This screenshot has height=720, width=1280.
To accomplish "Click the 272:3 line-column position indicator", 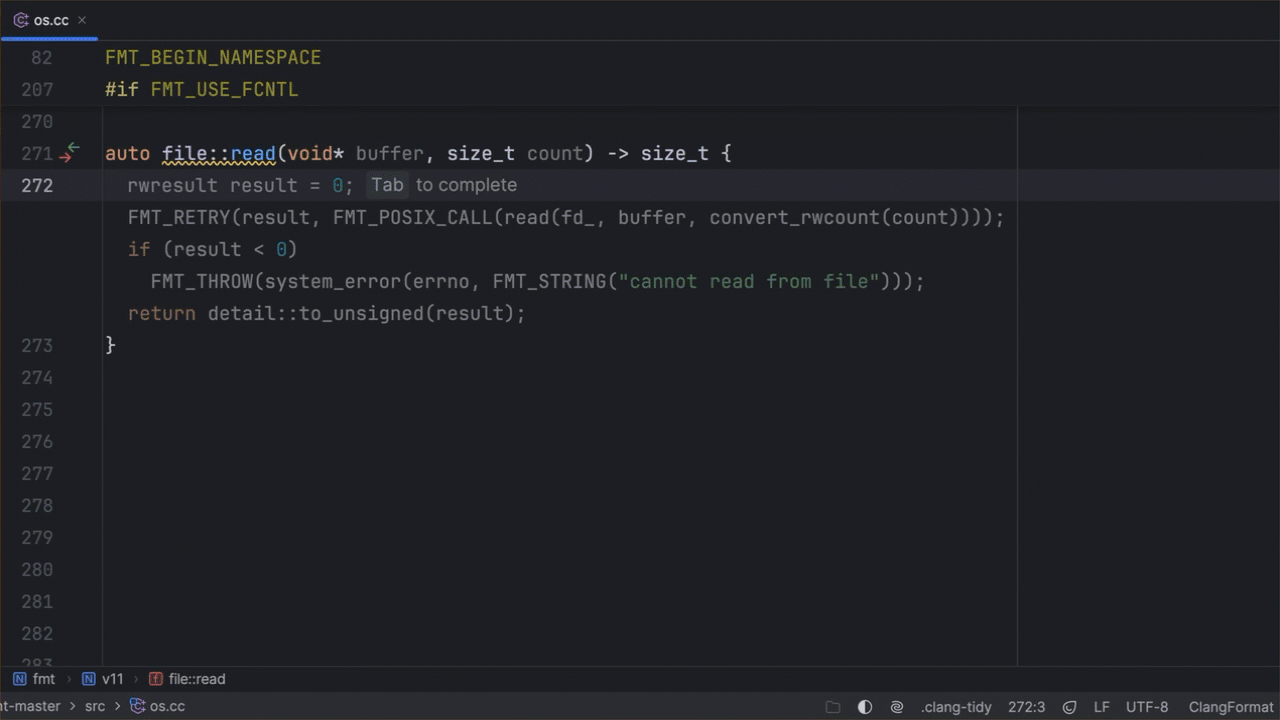I will (1026, 707).
